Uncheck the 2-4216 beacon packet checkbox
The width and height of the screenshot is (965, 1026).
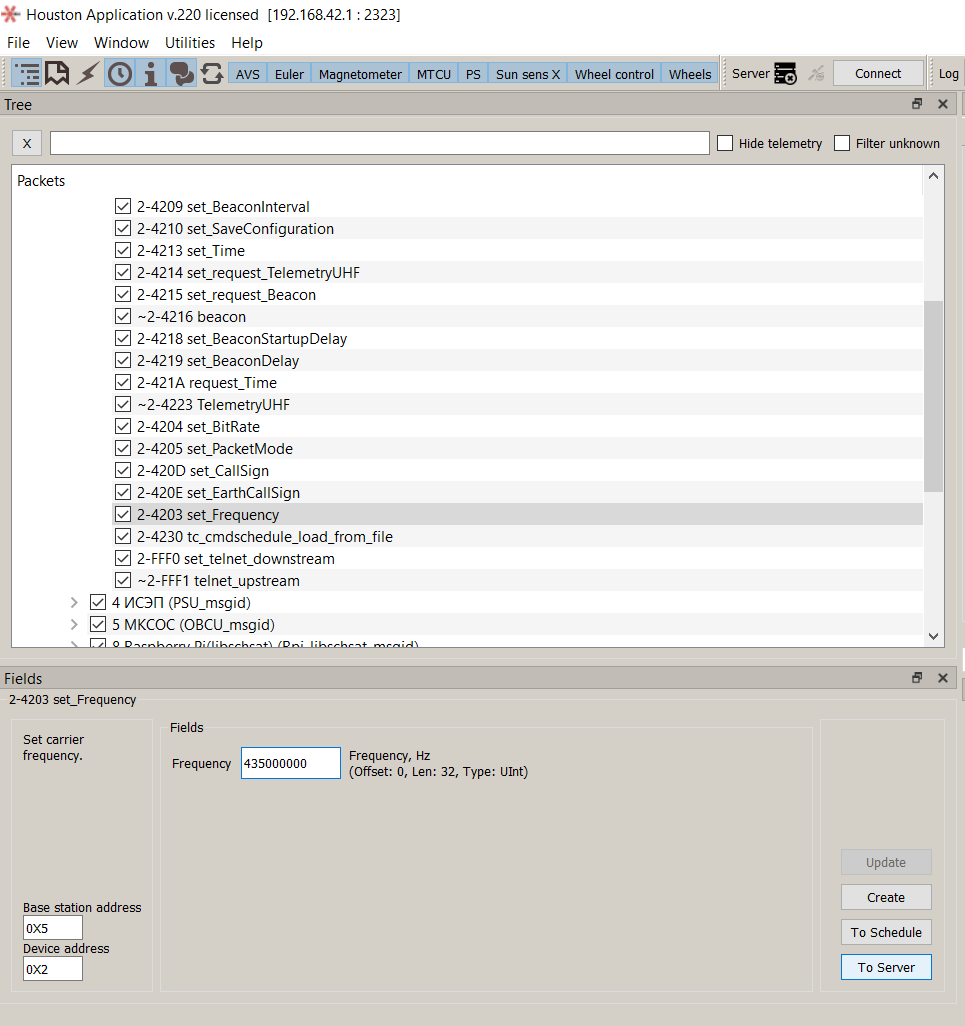(123, 317)
